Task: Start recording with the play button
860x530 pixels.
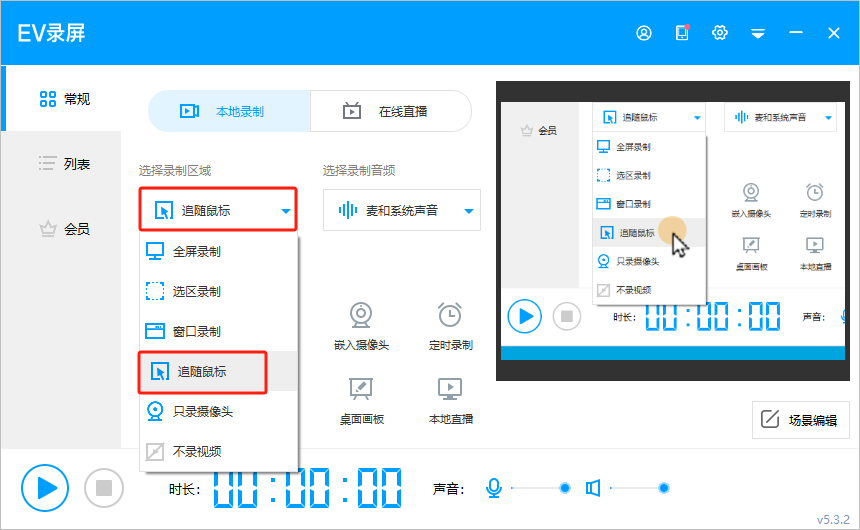Action: 45,488
